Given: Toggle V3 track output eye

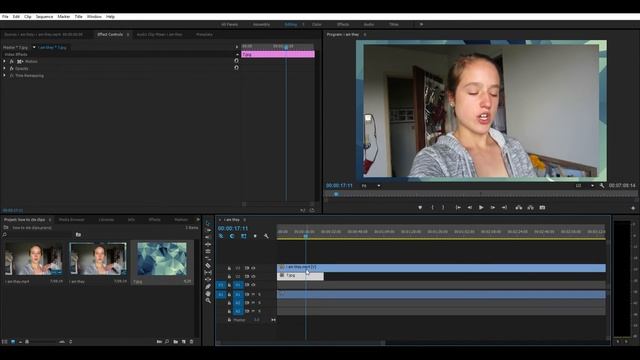Looking at the screenshot, I should [253, 268].
